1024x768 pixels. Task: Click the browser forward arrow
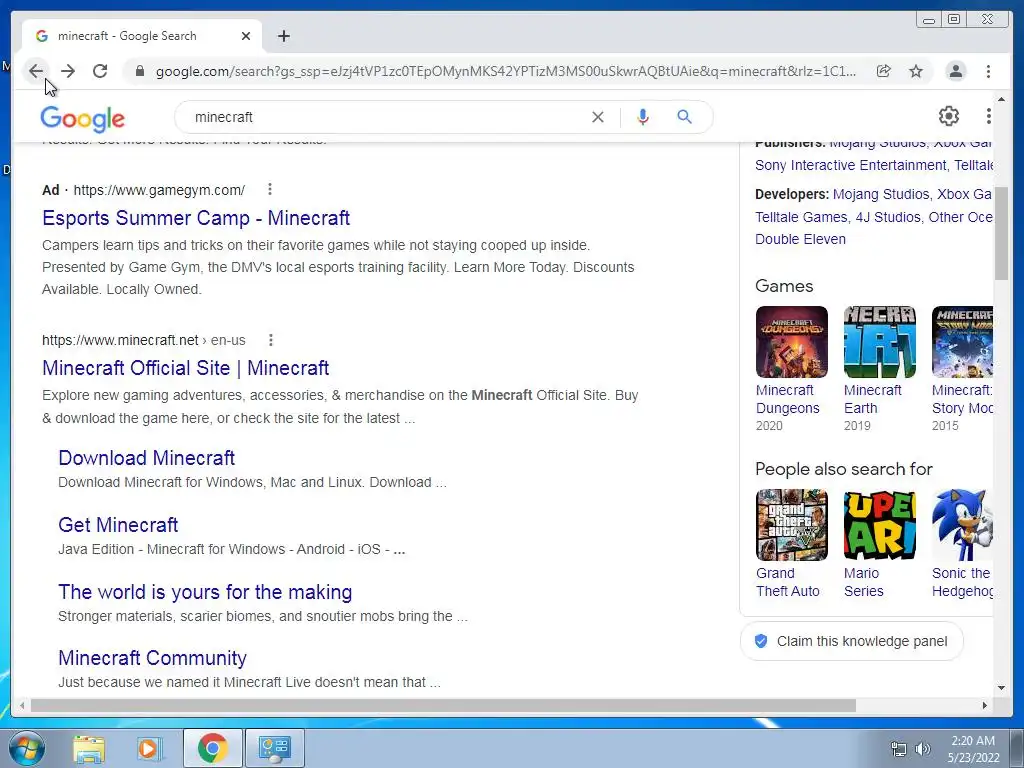pos(68,71)
